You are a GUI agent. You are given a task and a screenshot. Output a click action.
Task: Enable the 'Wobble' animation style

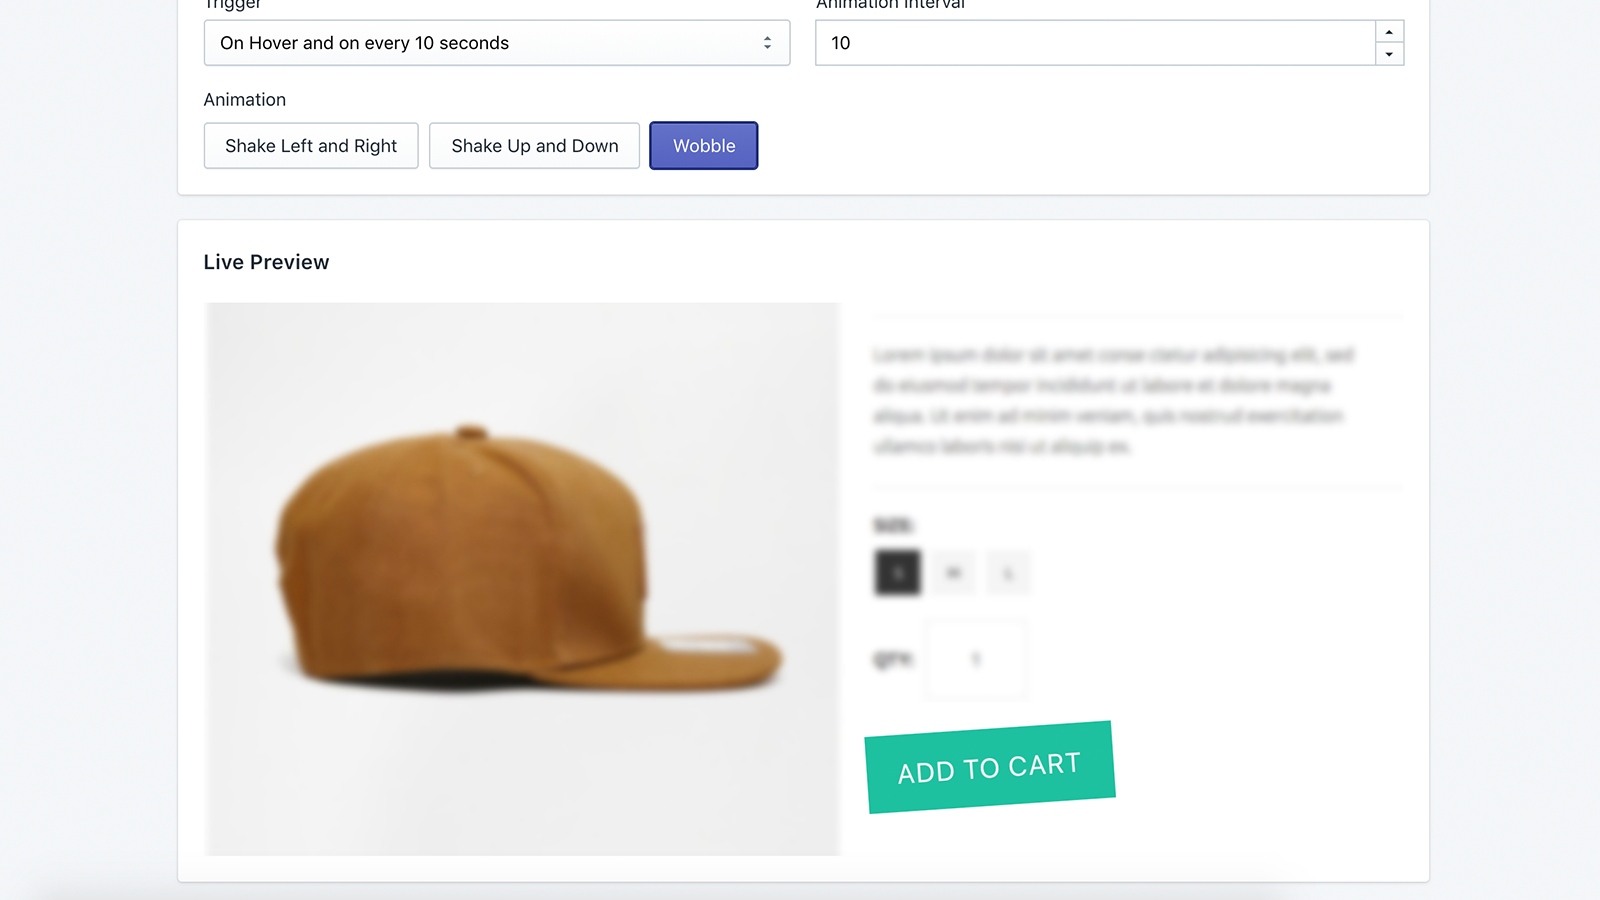703,145
